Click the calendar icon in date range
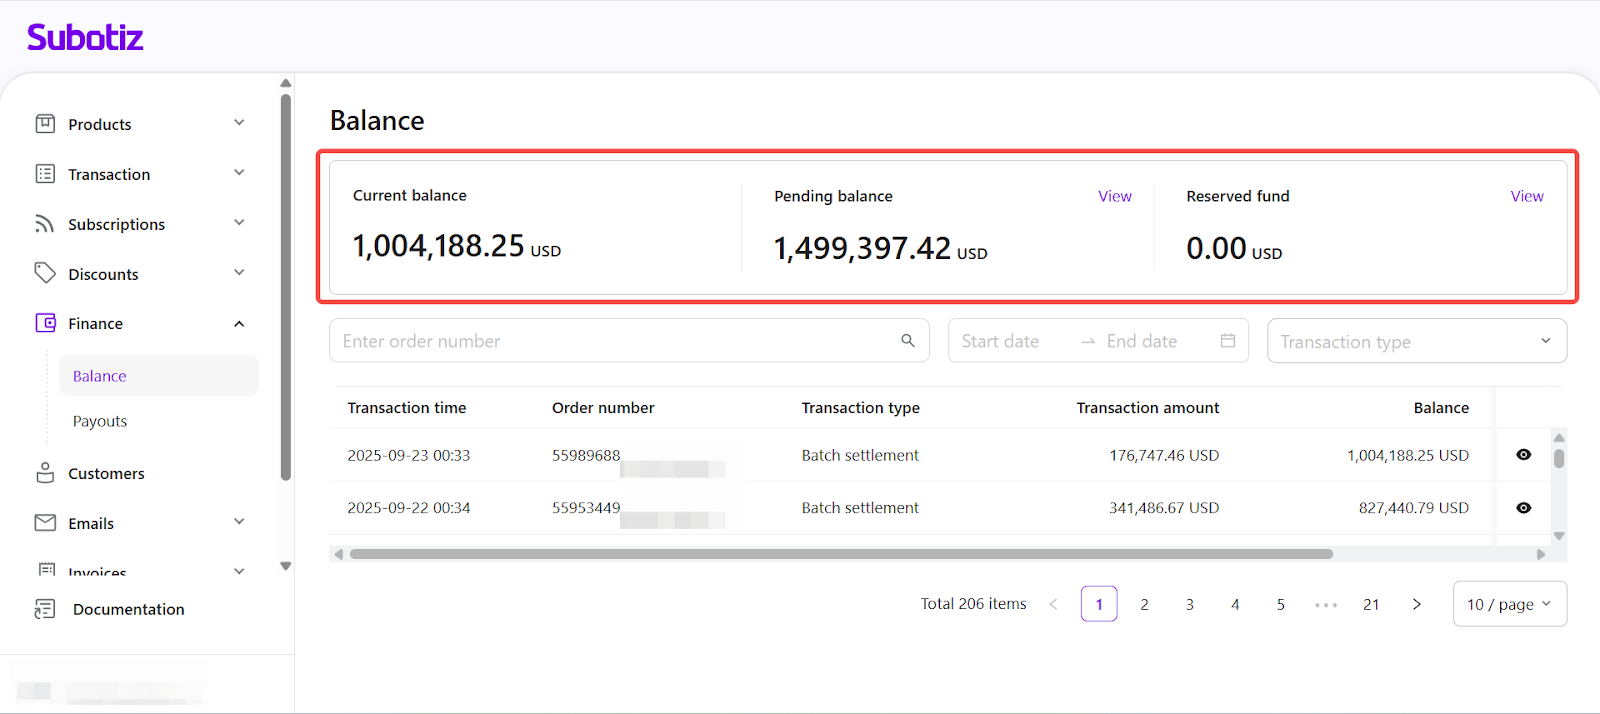Viewport: 1600px width, 714px height. click(x=1227, y=341)
